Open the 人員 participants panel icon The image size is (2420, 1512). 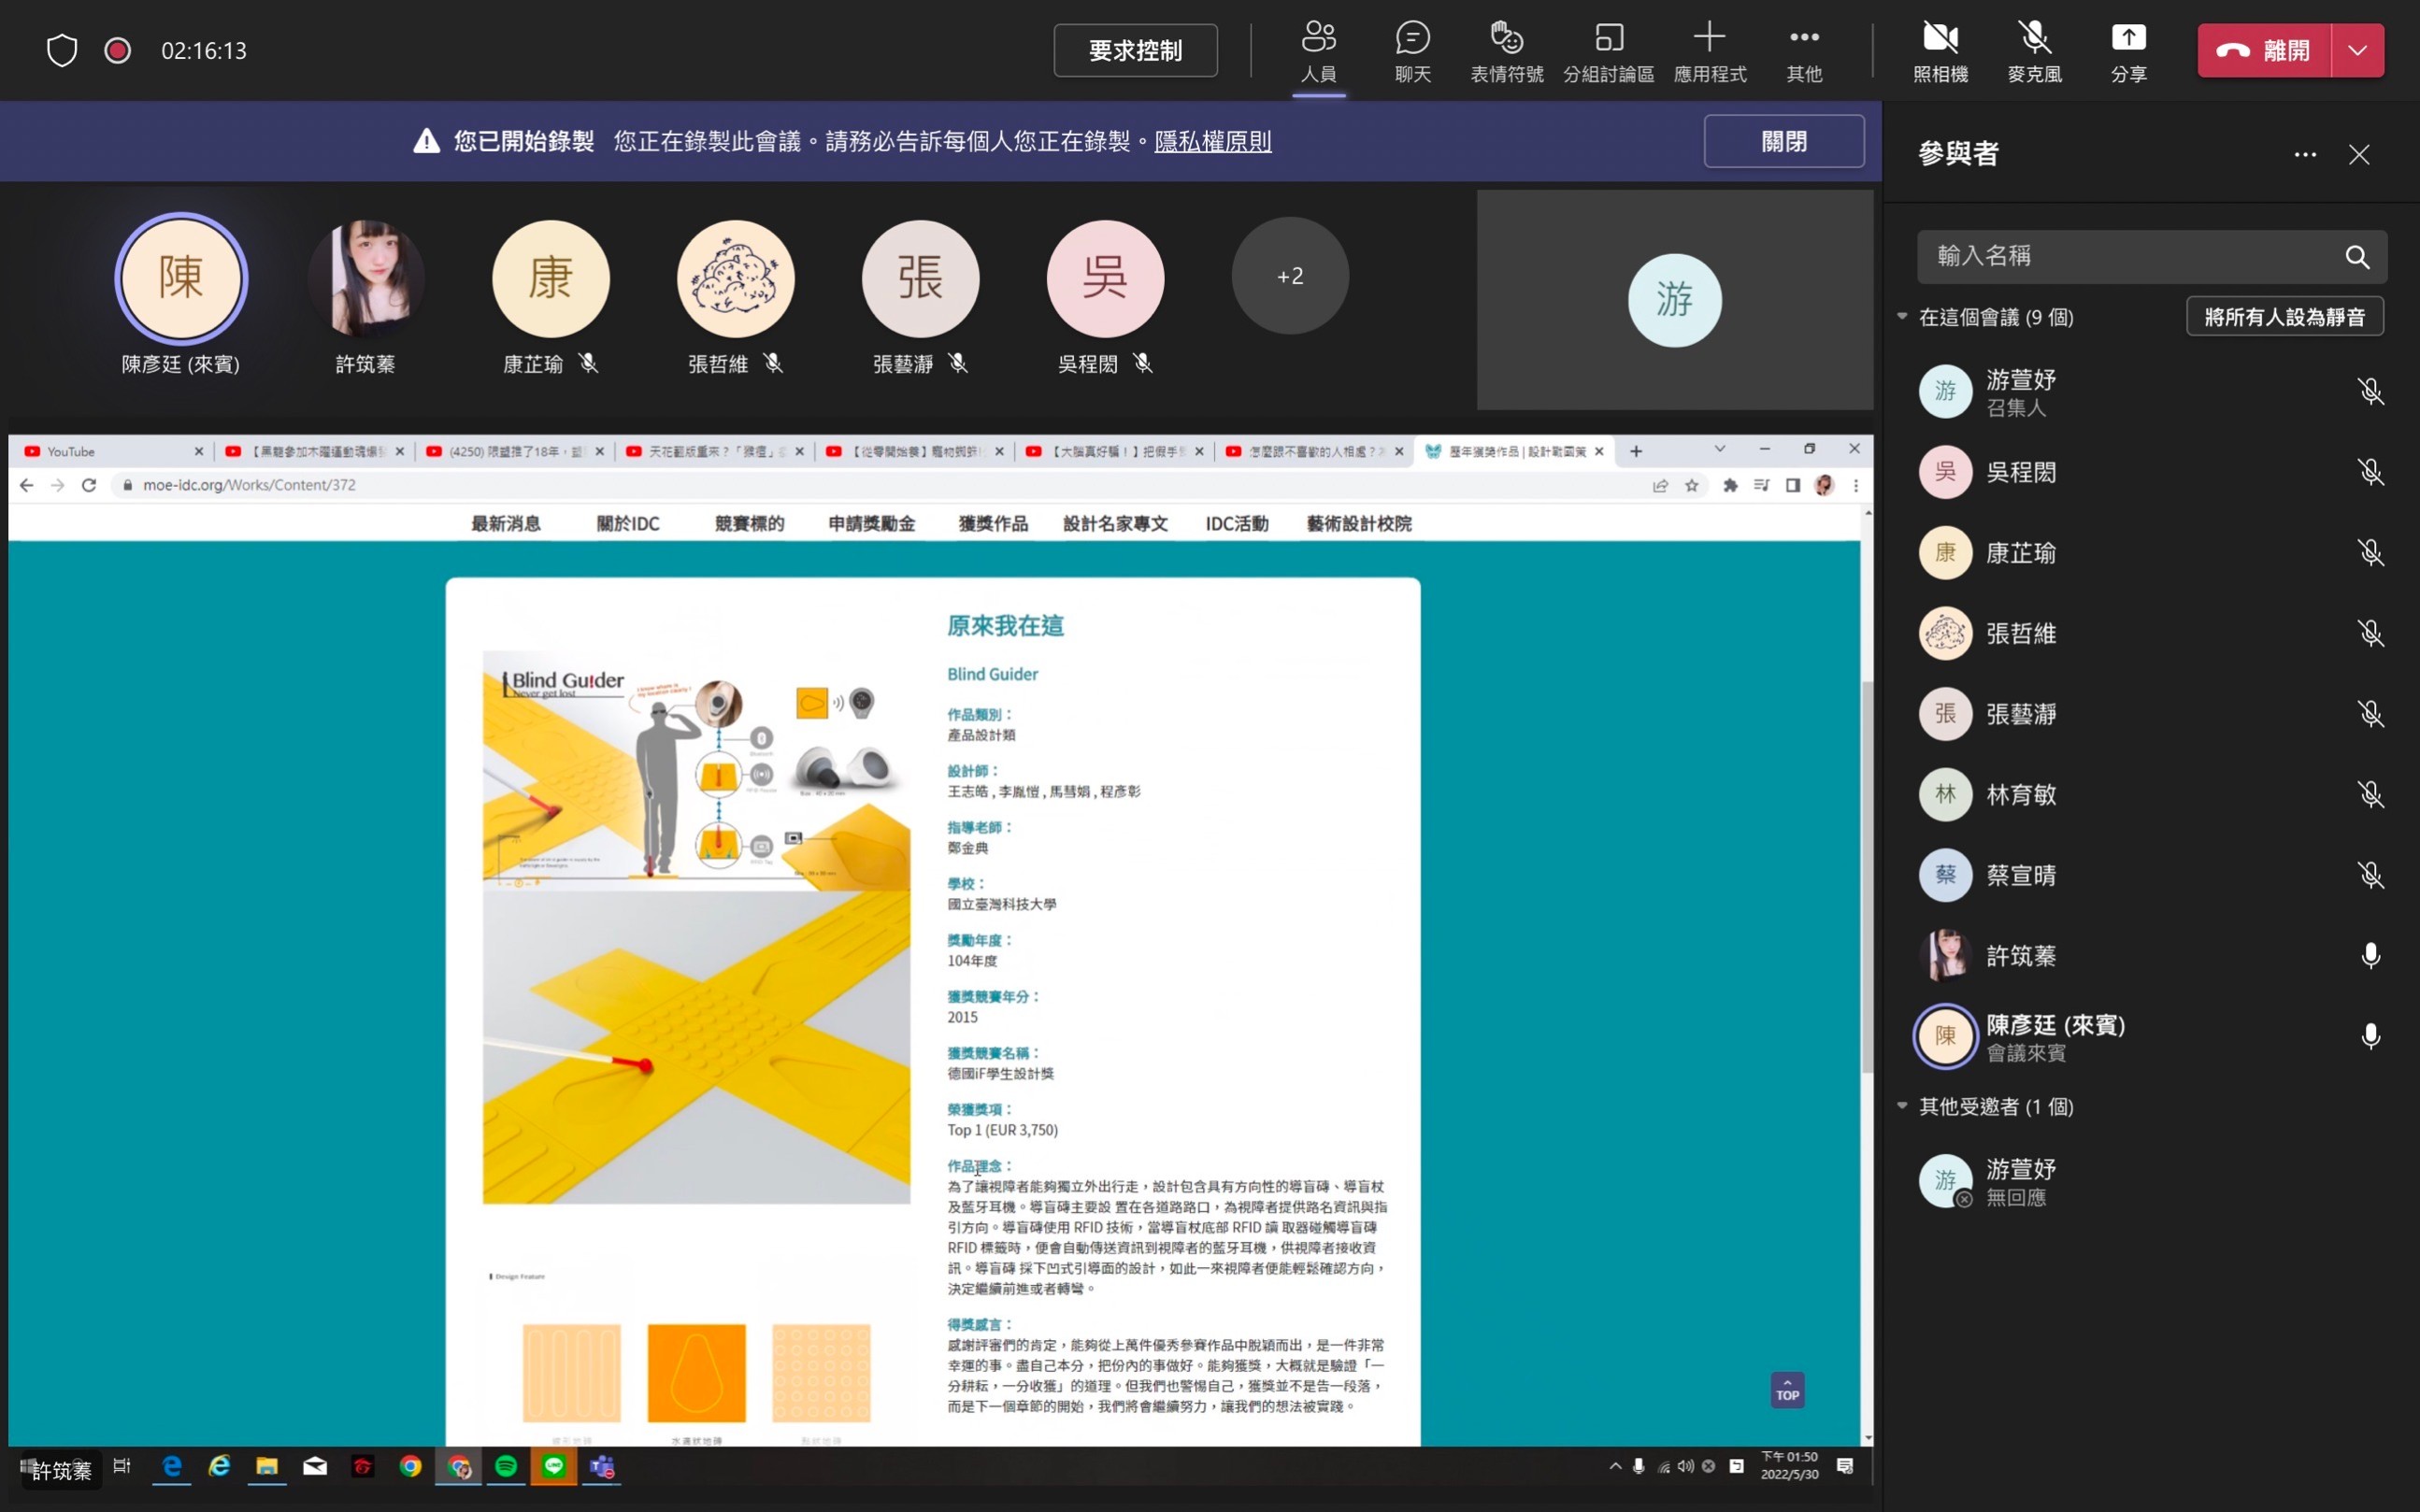tap(1318, 50)
